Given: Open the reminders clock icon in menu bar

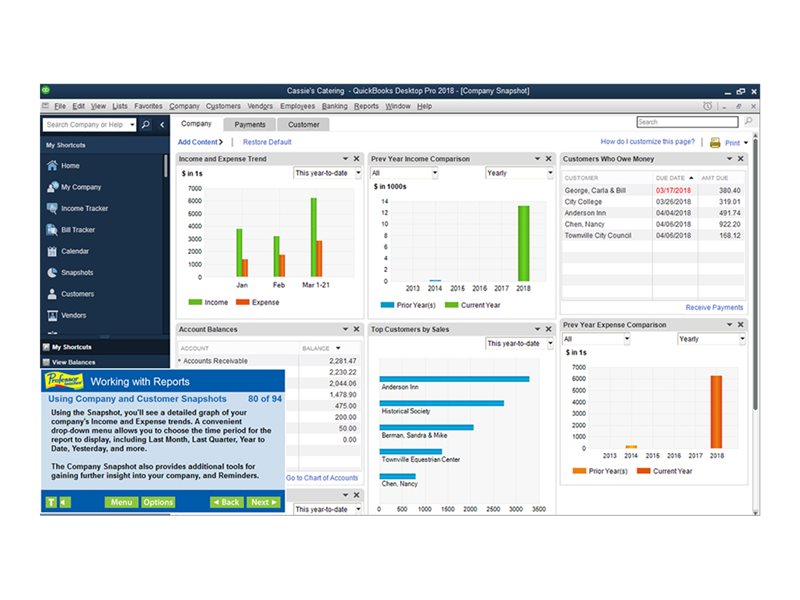Looking at the screenshot, I should coord(708,106).
